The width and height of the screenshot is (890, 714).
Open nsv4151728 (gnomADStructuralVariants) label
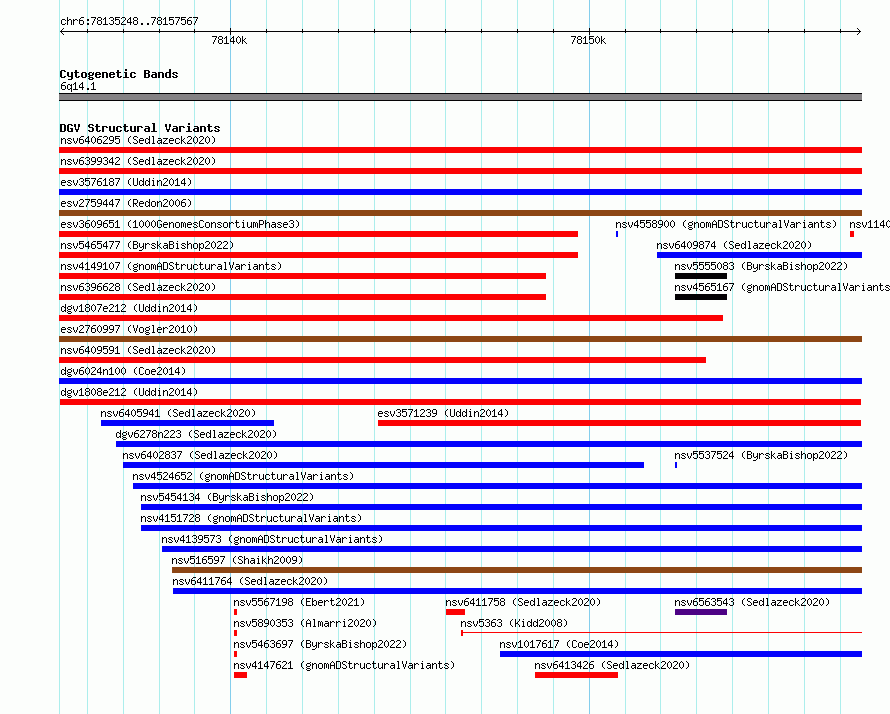point(251,518)
